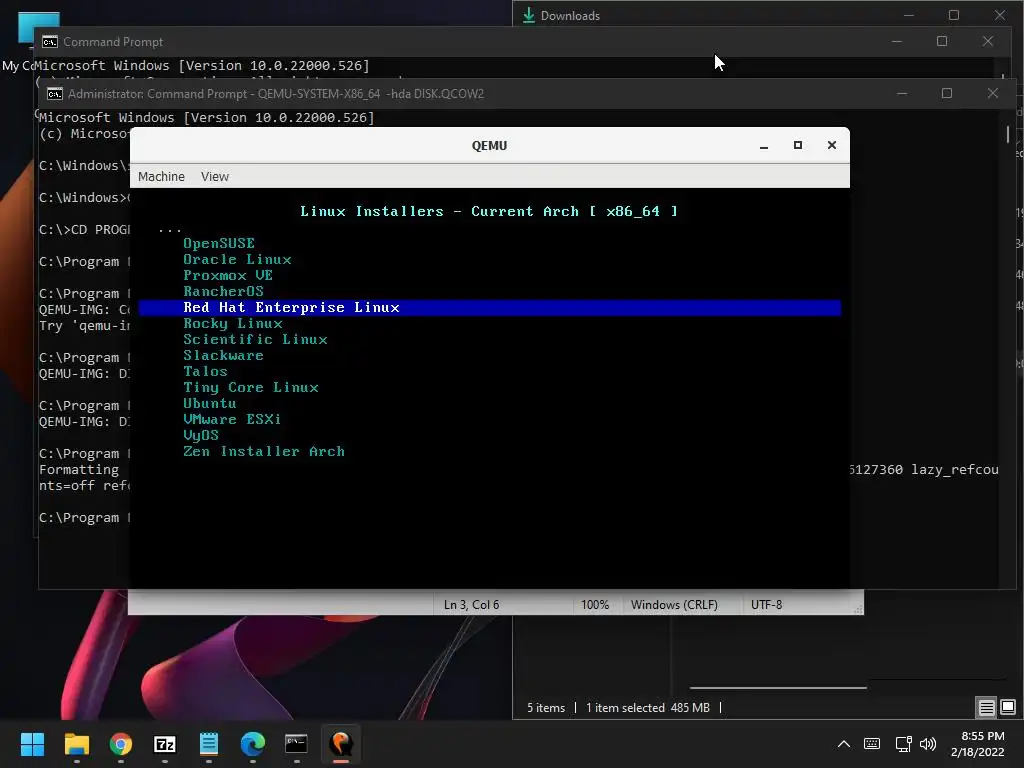Select Ubuntu entry in installer list
The height and width of the screenshot is (768, 1024).
click(x=210, y=404)
